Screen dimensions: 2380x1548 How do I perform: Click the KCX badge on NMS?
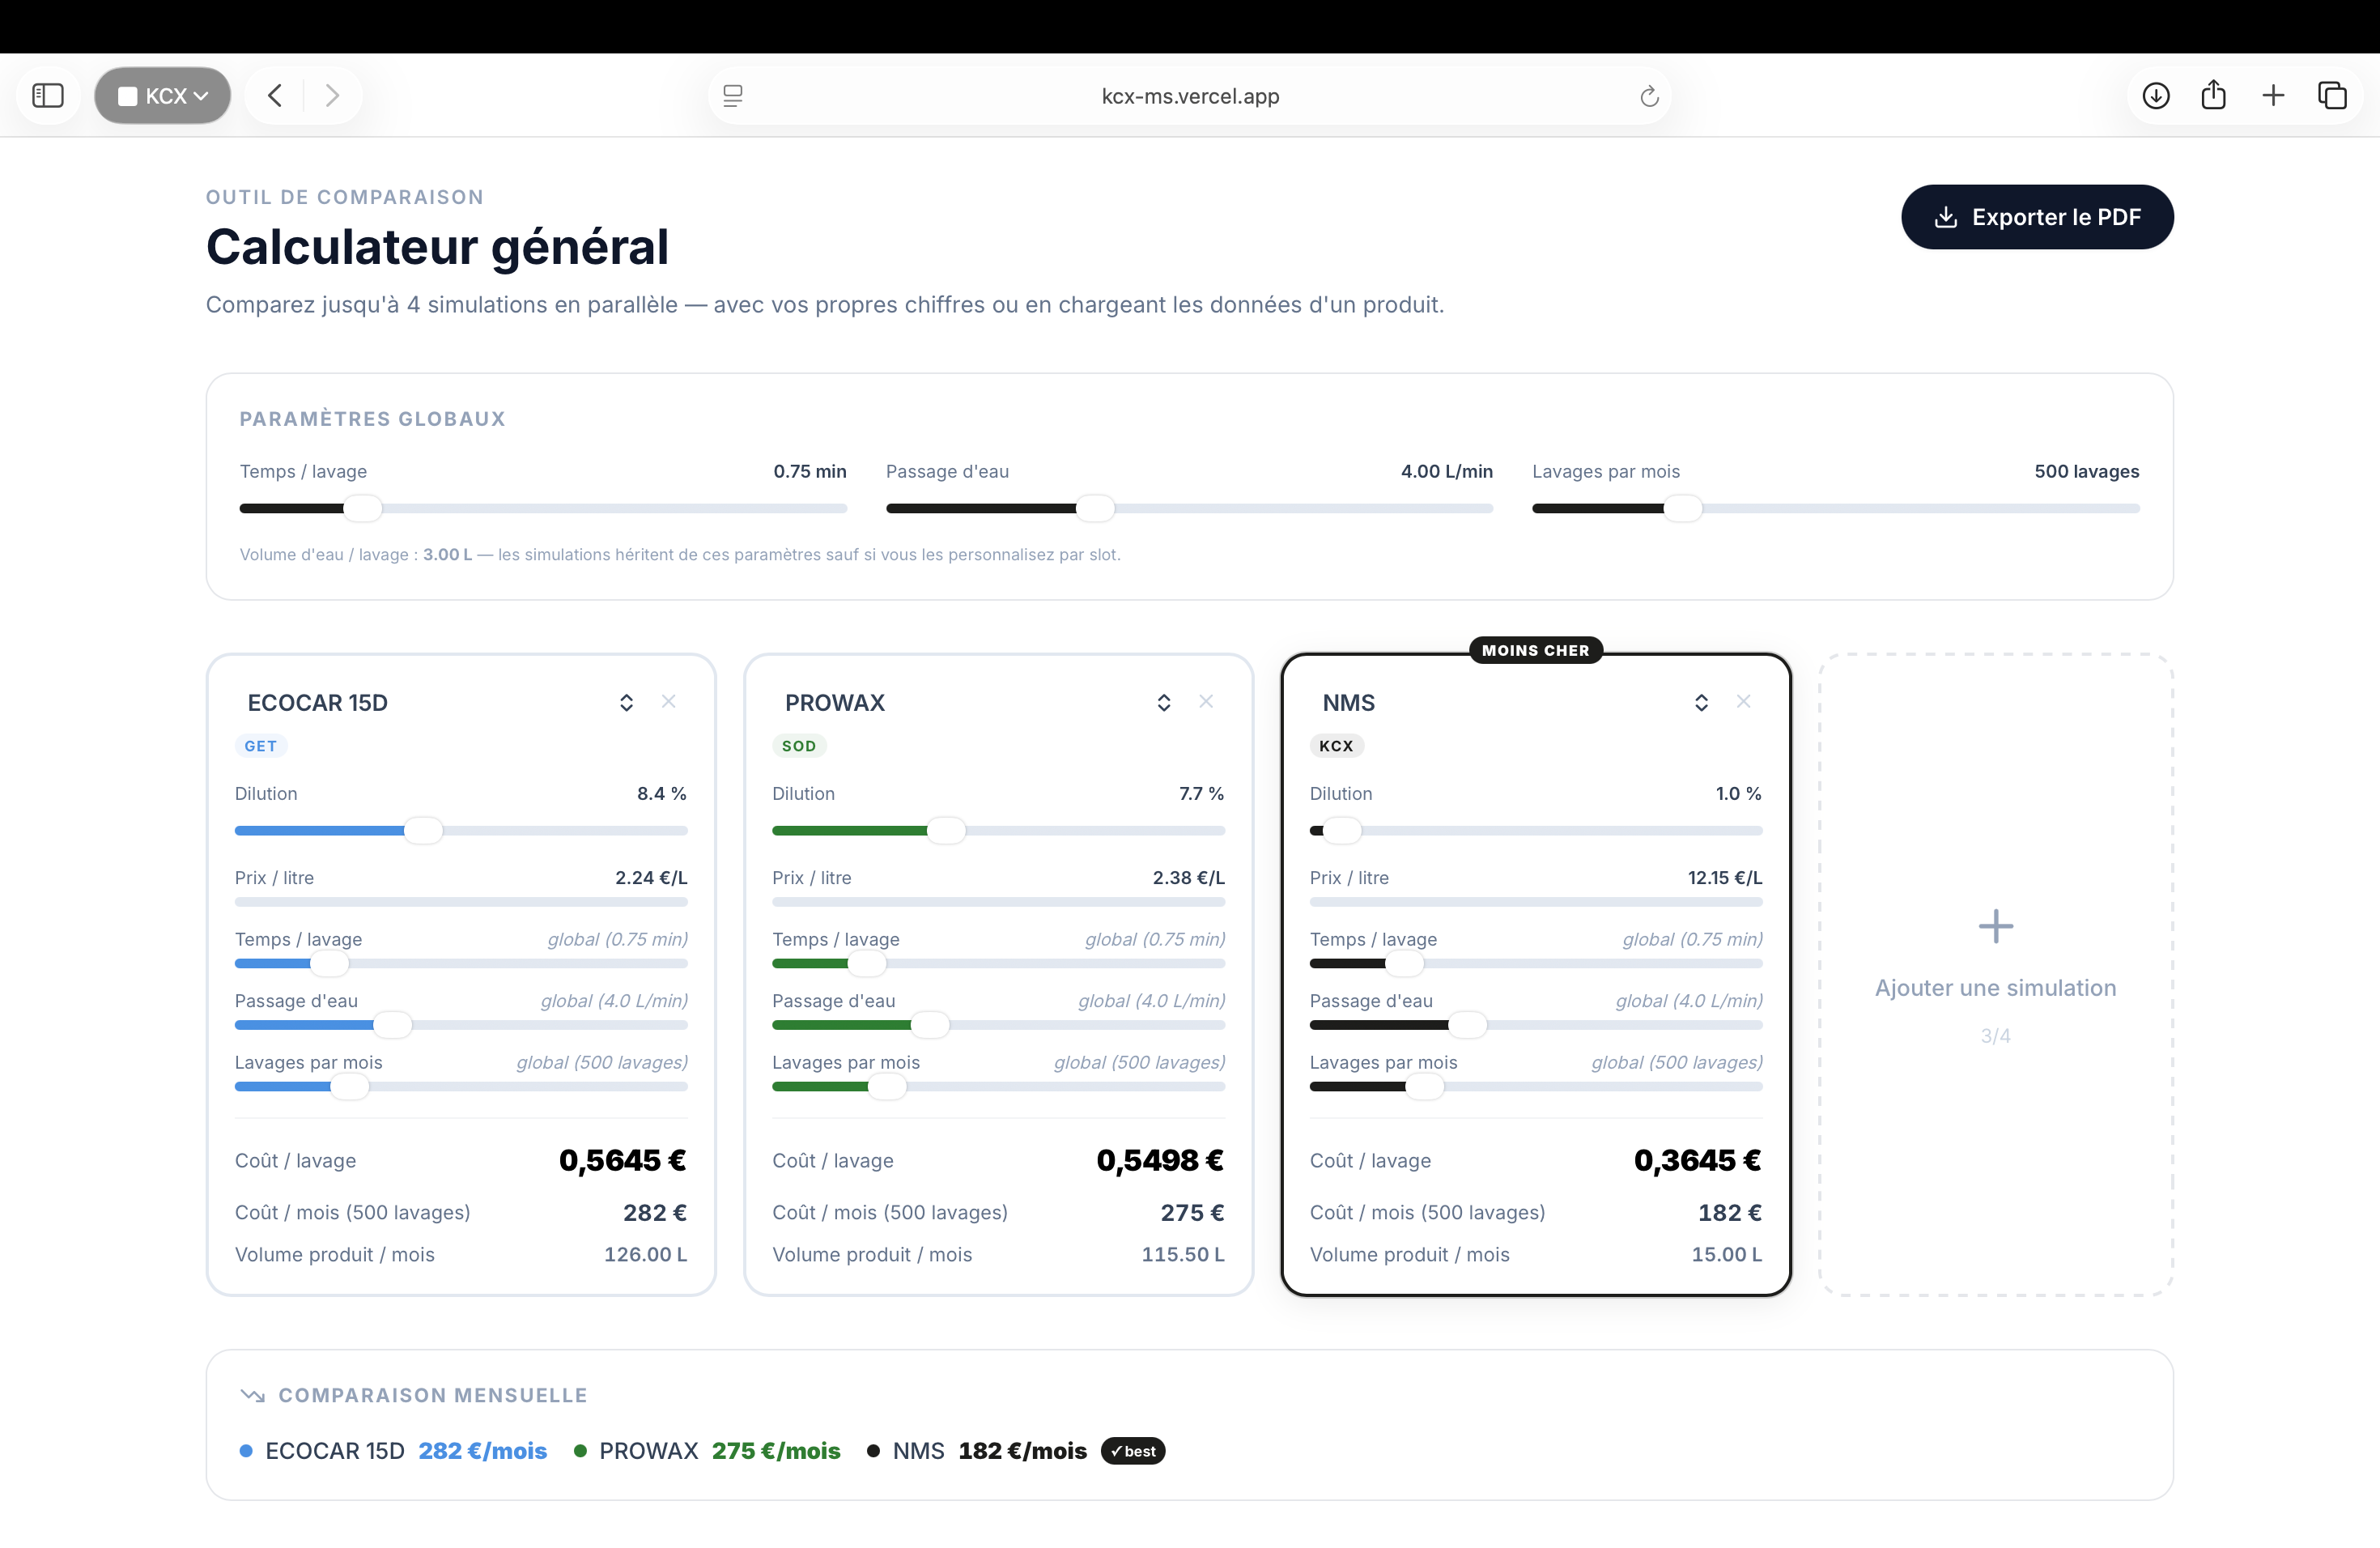[x=1336, y=746]
